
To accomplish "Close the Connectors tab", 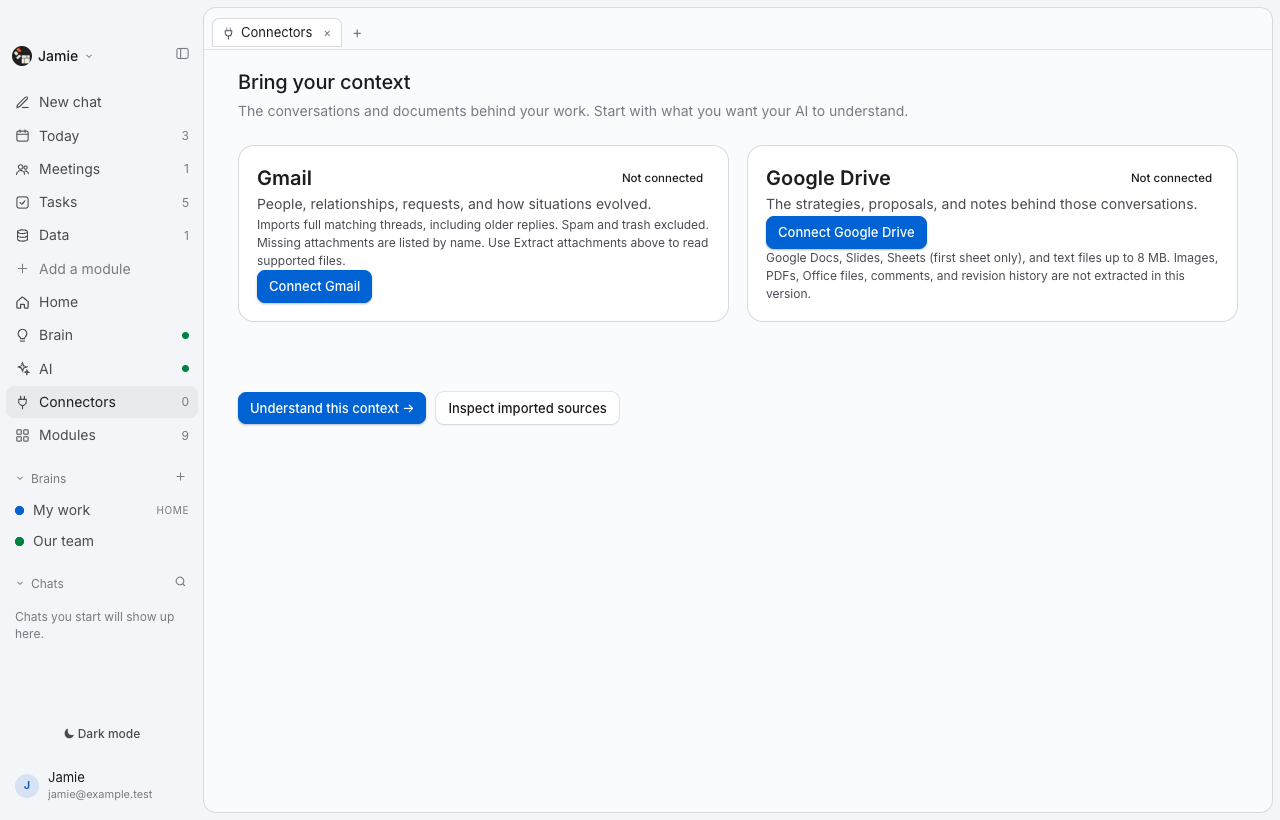I will click(327, 33).
